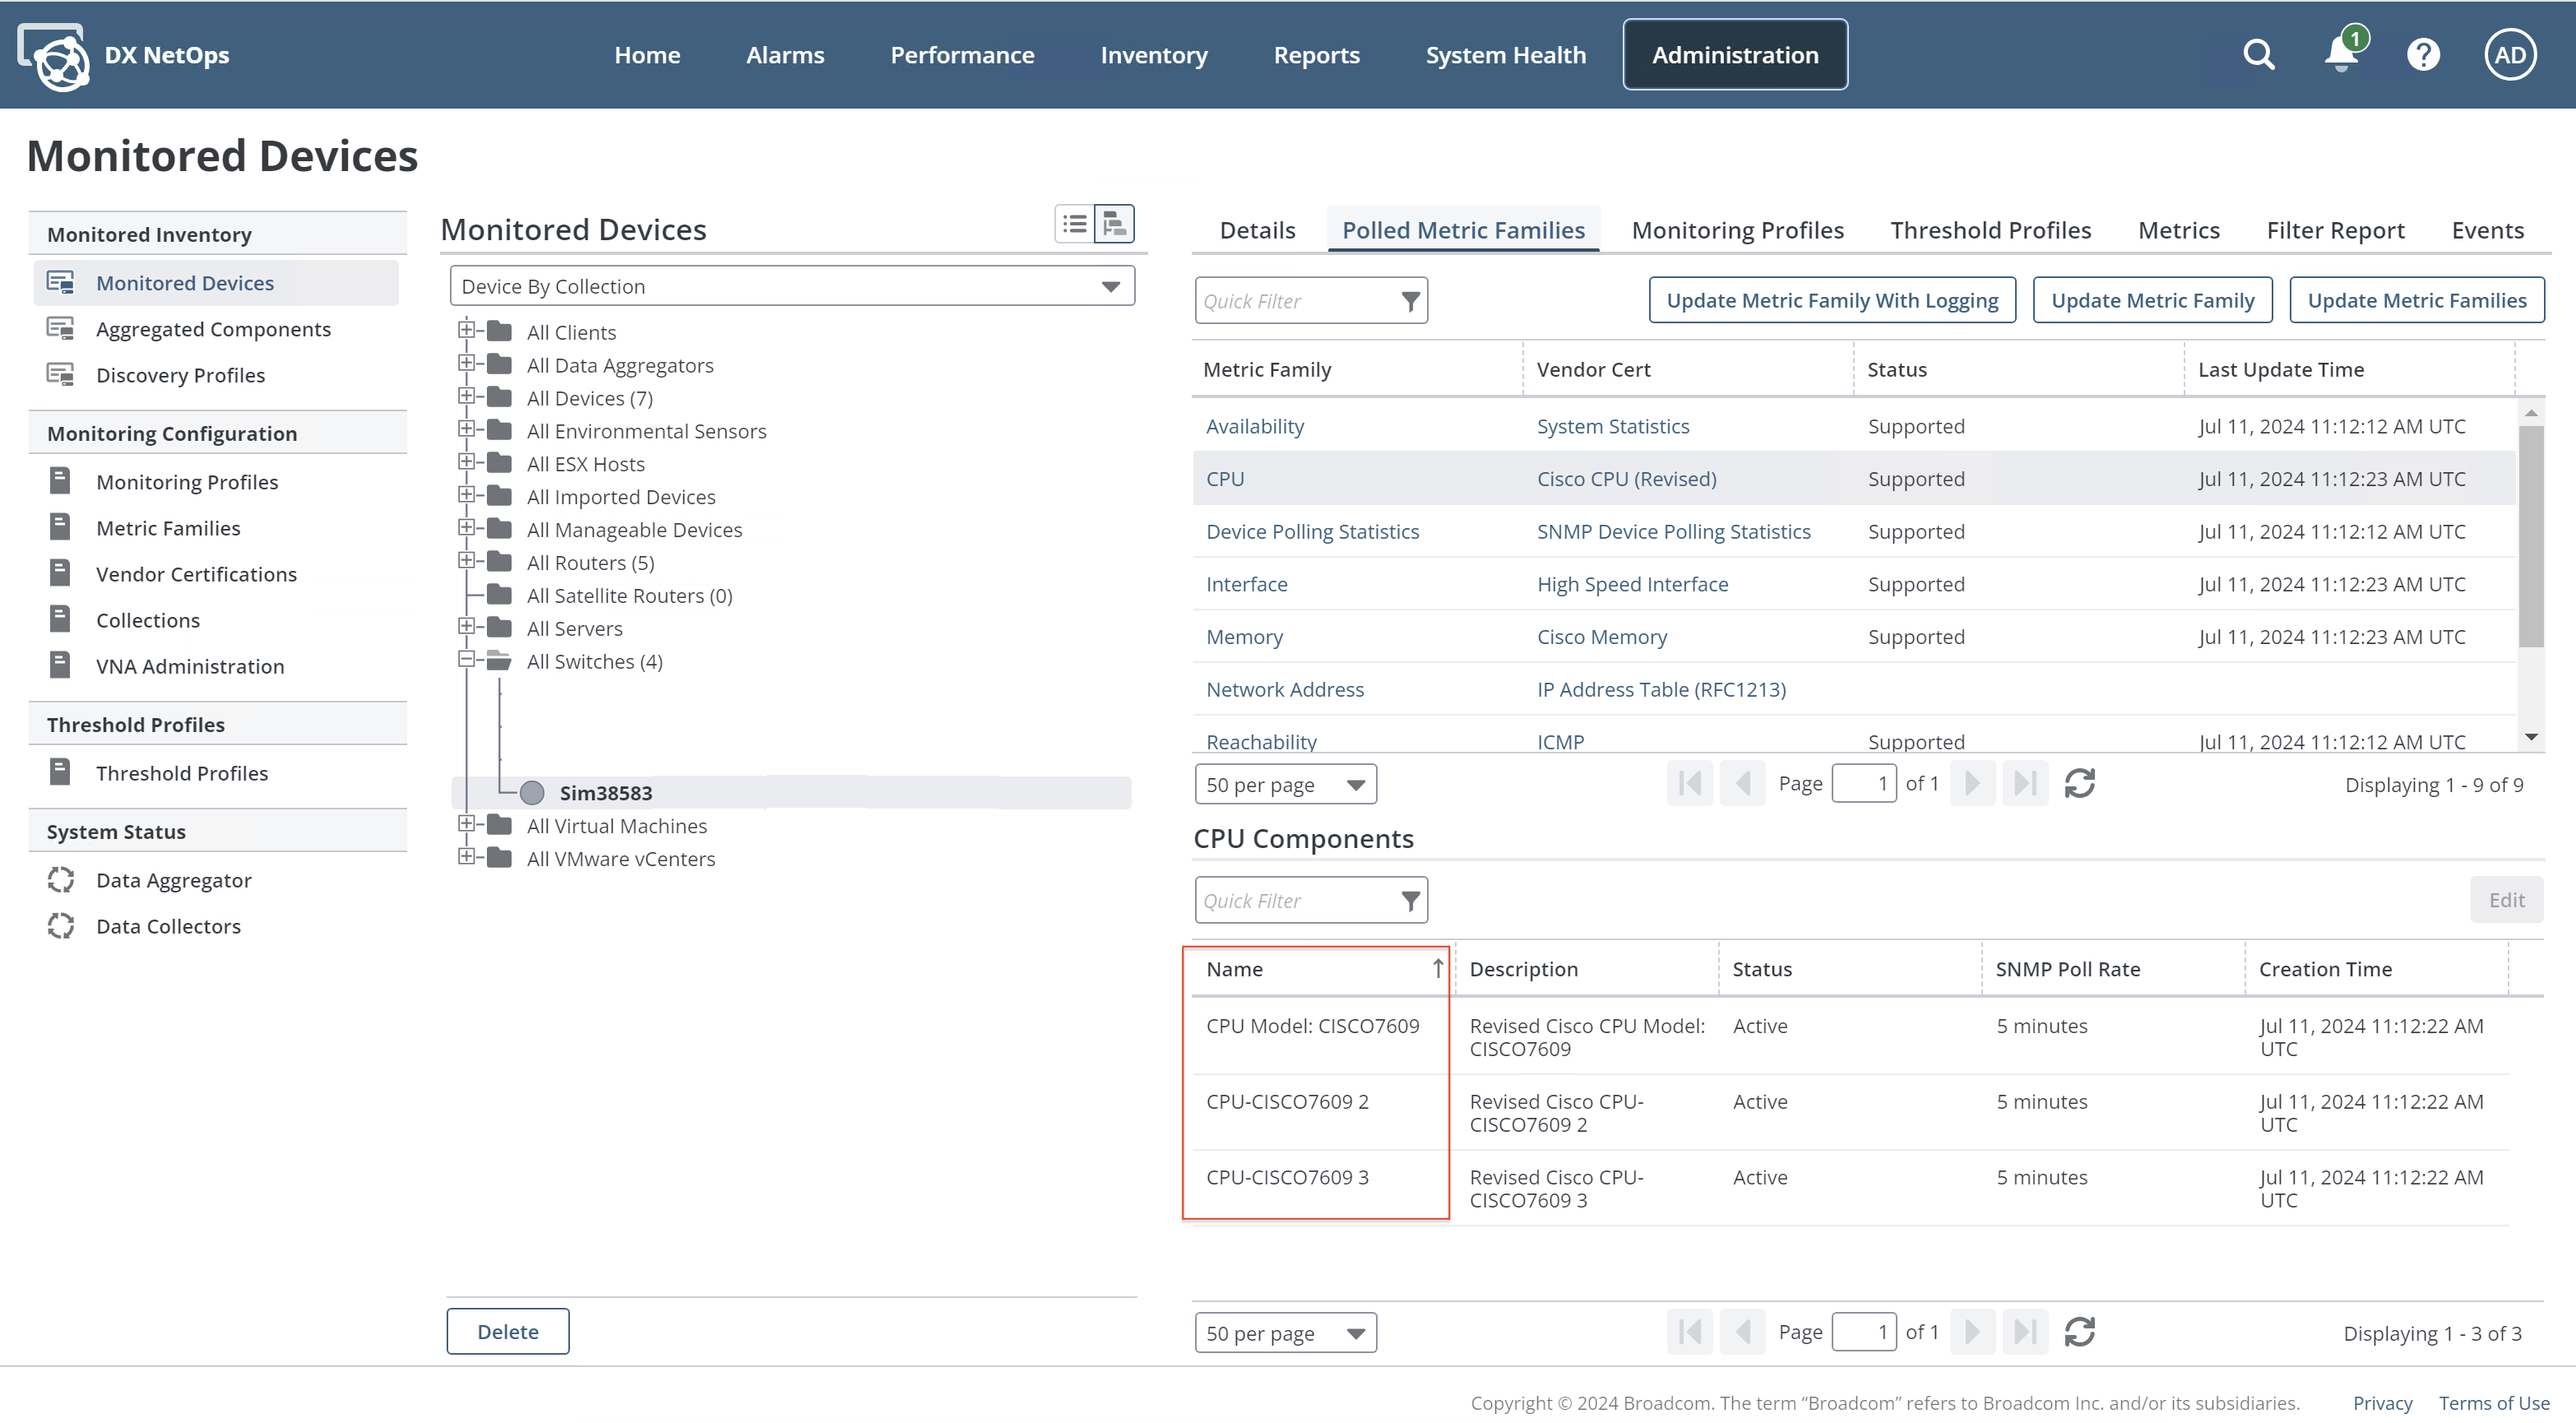Switch Monitored Devices to tree view icon

click(x=1114, y=224)
